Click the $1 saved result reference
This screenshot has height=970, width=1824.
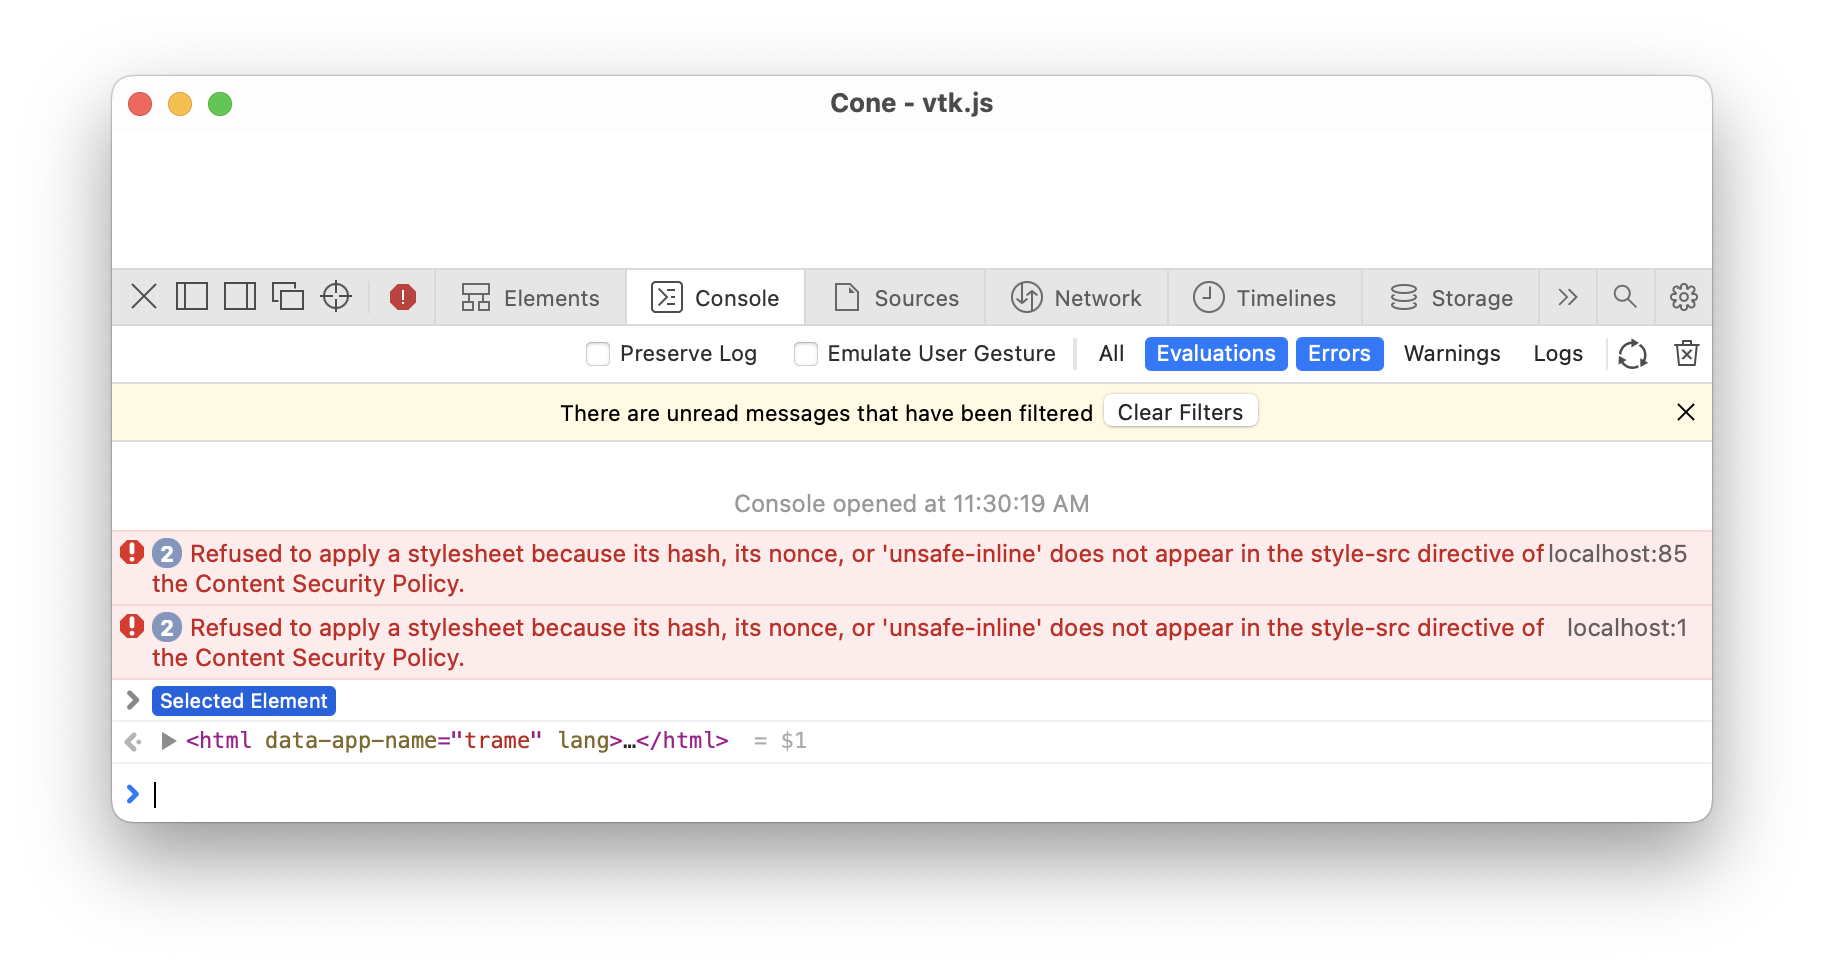tap(794, 741)
